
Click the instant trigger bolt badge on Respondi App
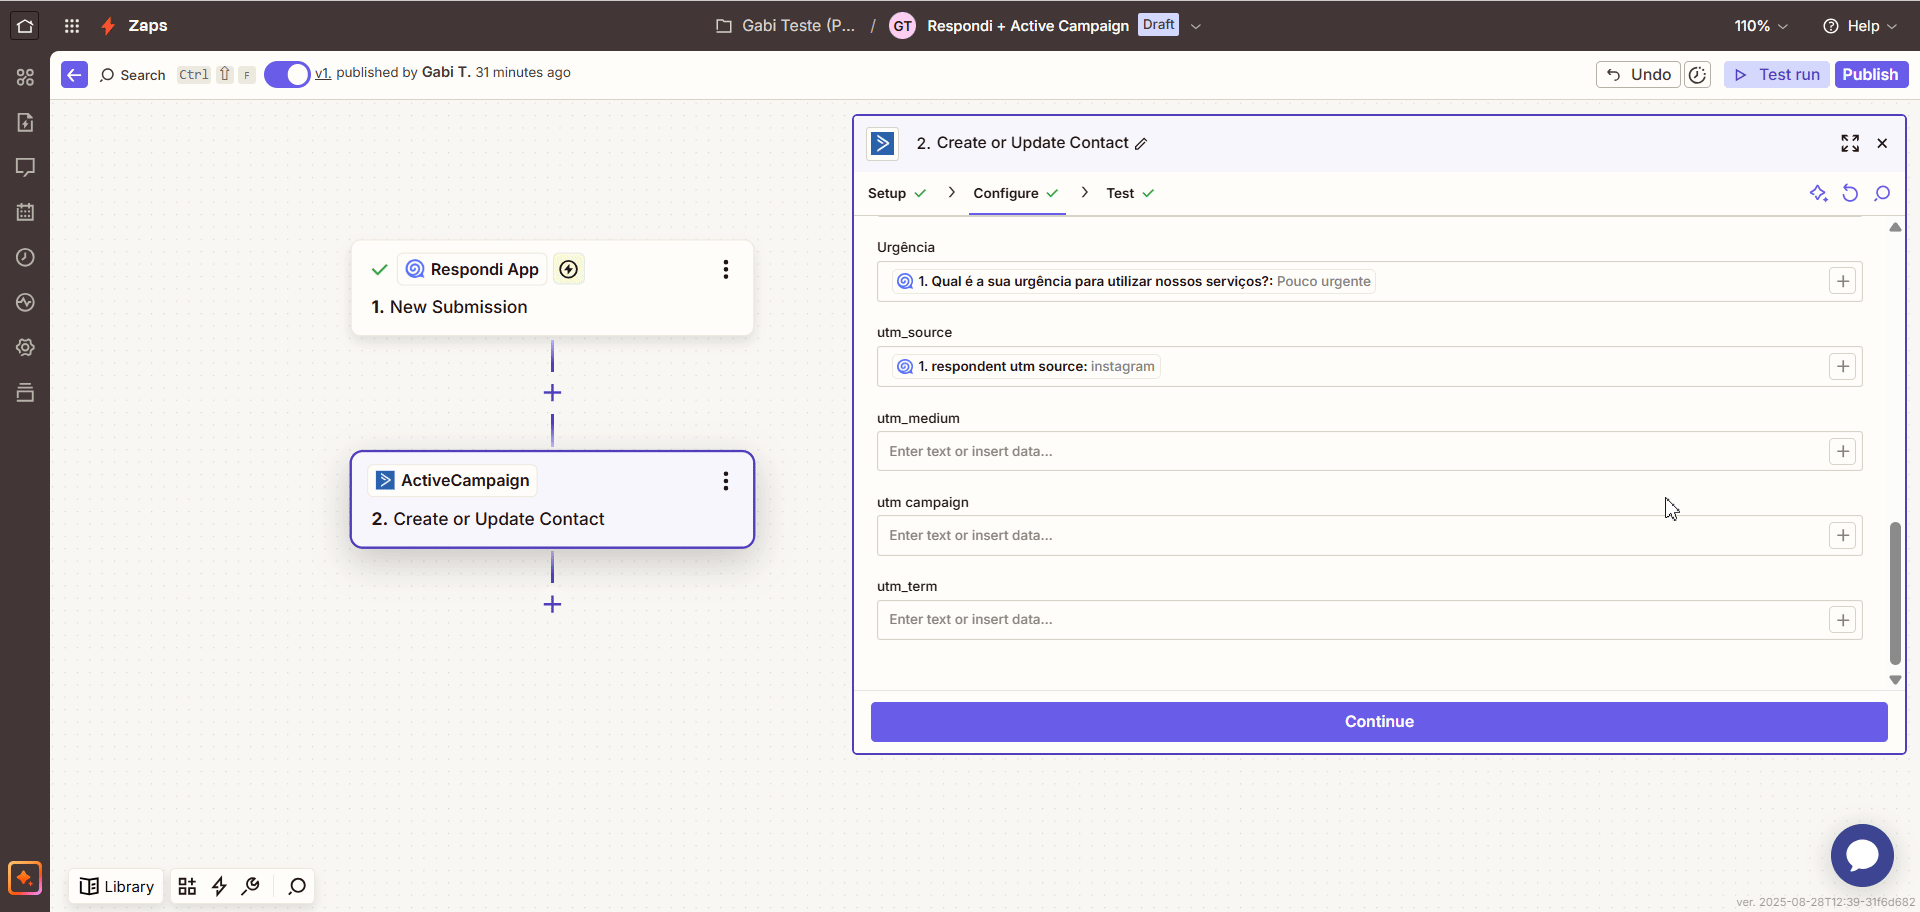569,269
